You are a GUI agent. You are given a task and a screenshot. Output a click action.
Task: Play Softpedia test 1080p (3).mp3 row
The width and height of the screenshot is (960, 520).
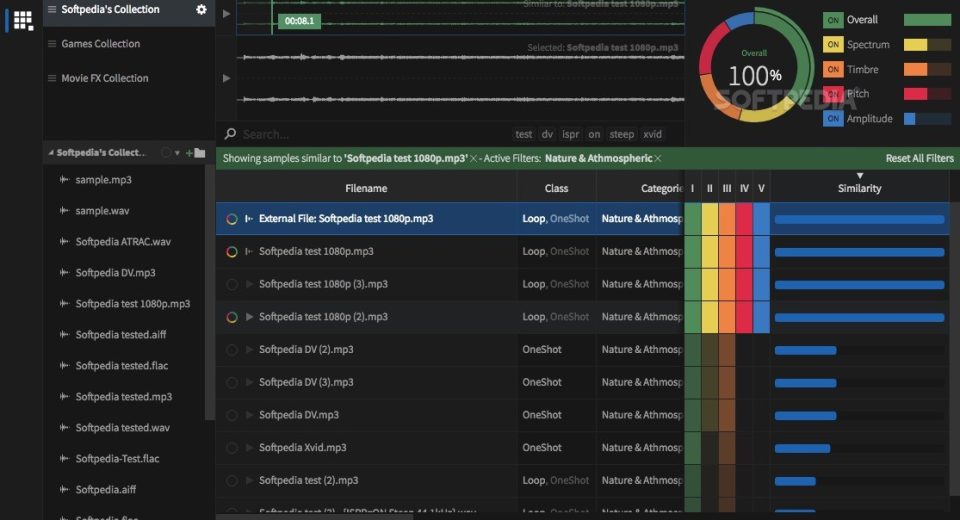tap(249, 284)
